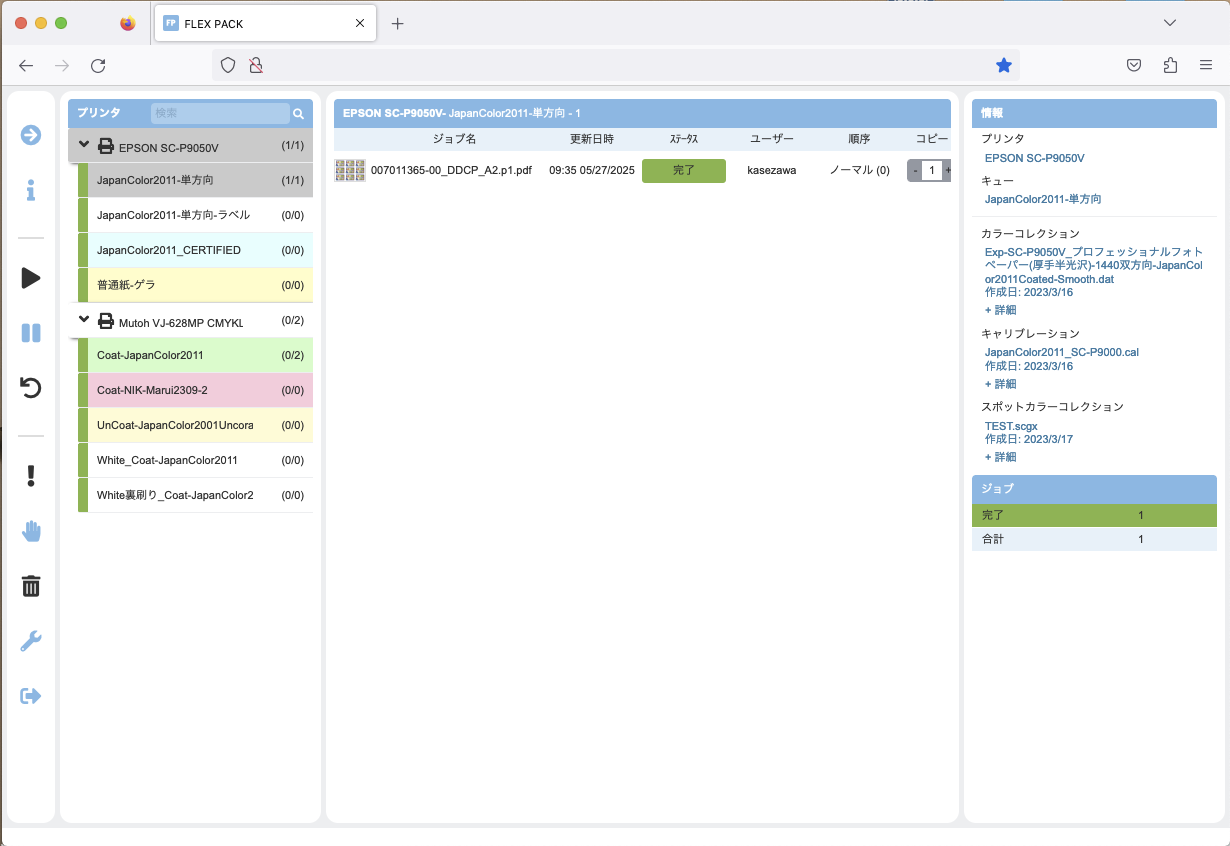Screen dimensions: 1230x846
Task: Collapse the EPSON SC-P9050V printer group
Action: tap(84, 145)
